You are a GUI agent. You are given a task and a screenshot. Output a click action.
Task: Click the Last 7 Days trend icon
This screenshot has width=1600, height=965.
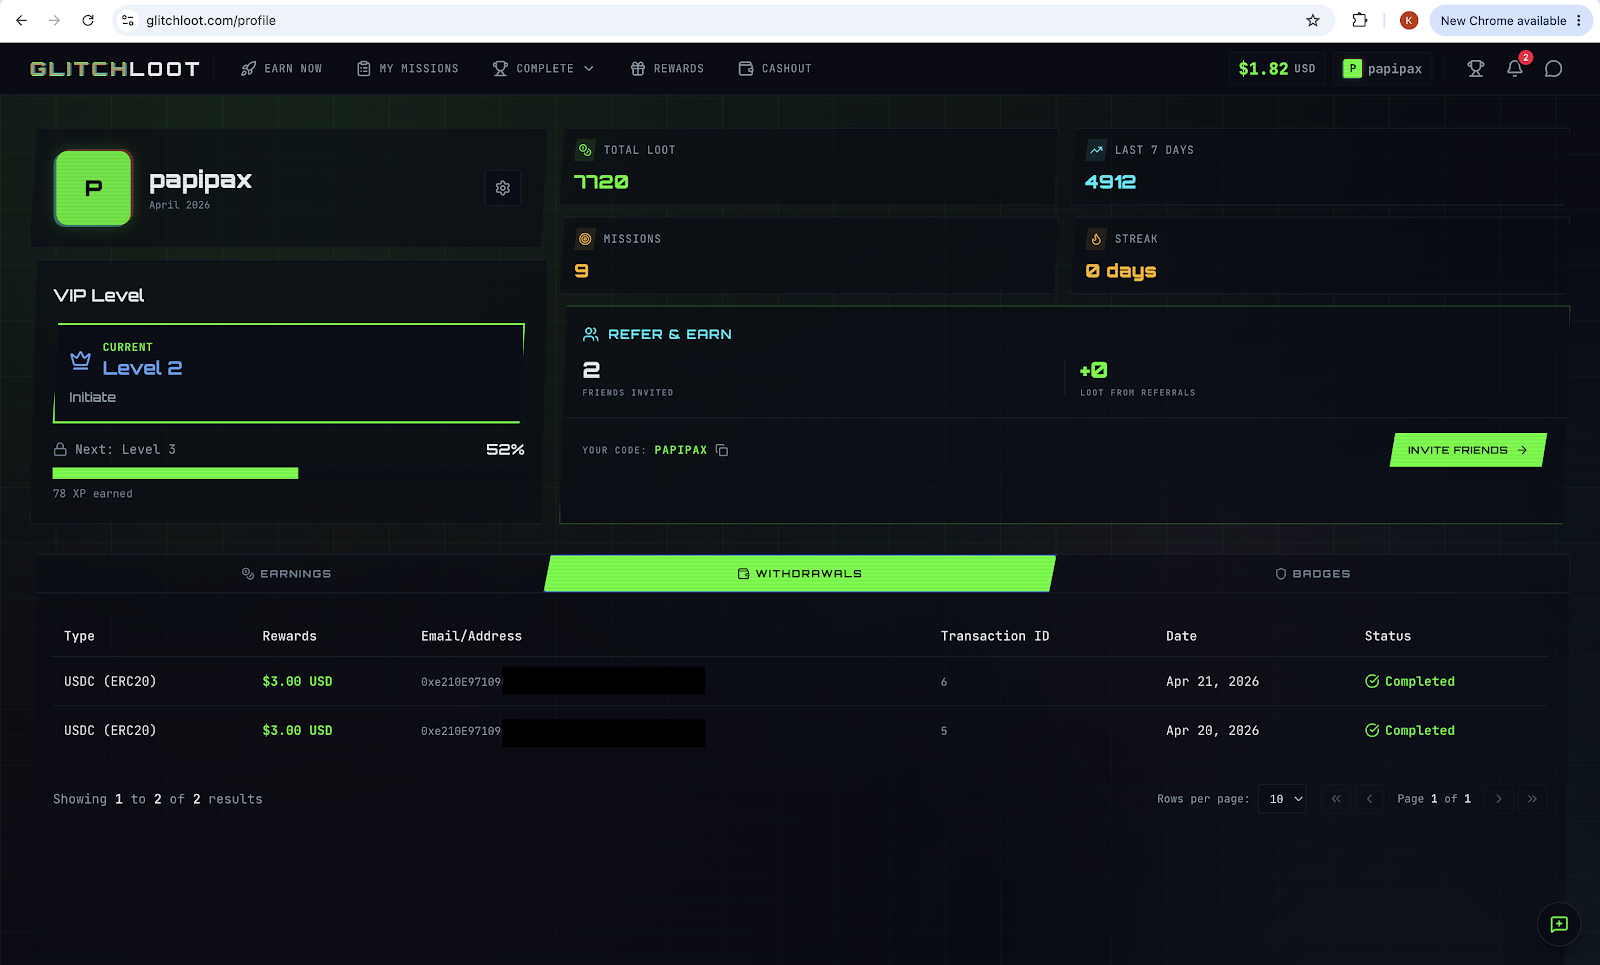1096,150
